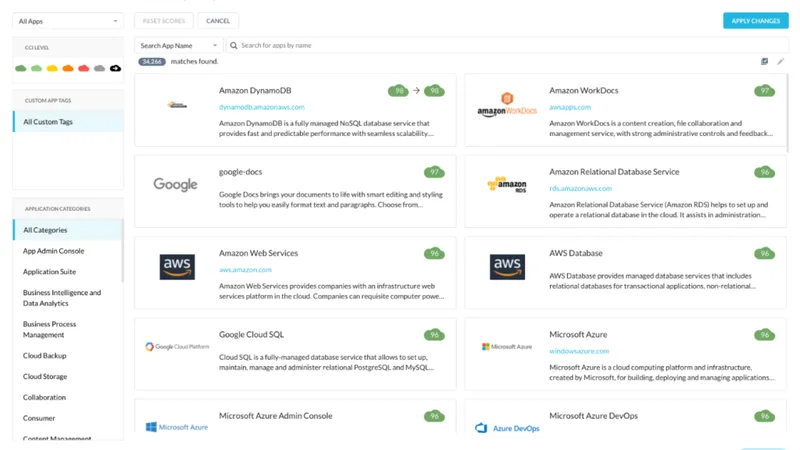The height and width of the screenshot is (450, 800).
Task: Open the awsapps.com link
Action: coord(570,107)
